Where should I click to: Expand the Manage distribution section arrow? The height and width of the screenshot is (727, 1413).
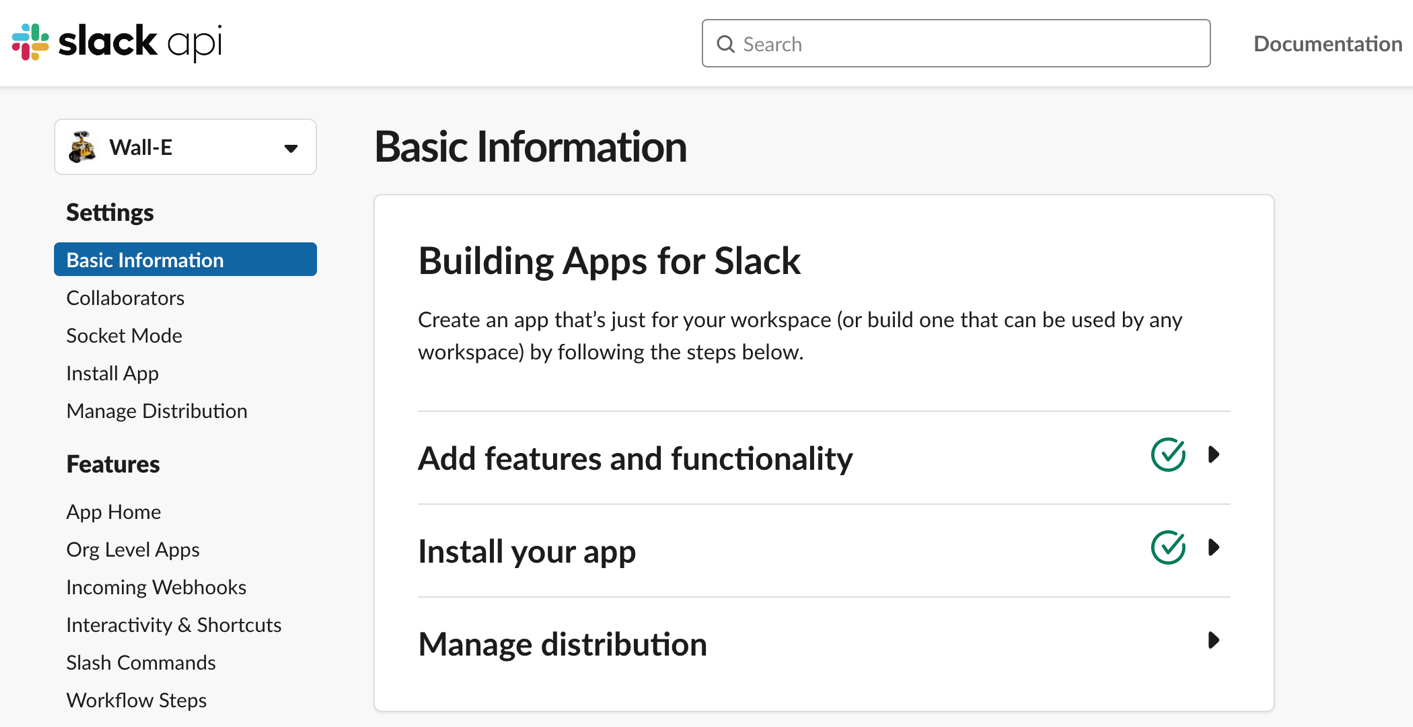coord(1214,640)
